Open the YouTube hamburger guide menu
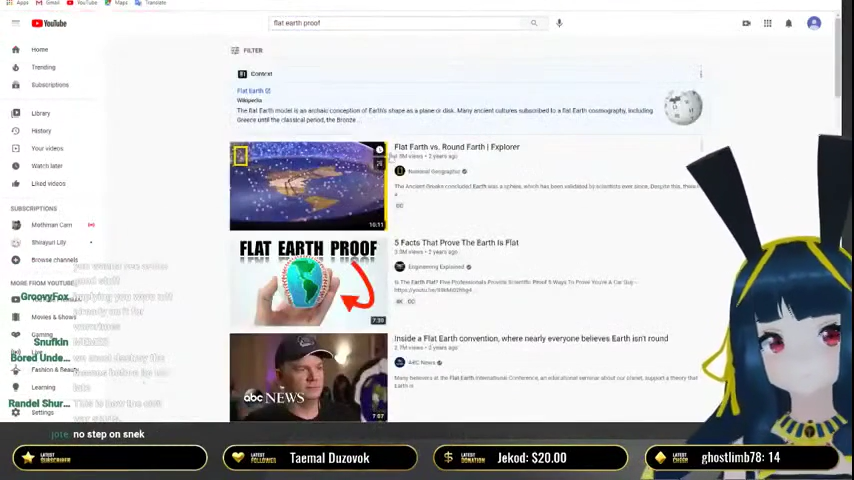854x480 pixels. [x=15, y=23]
